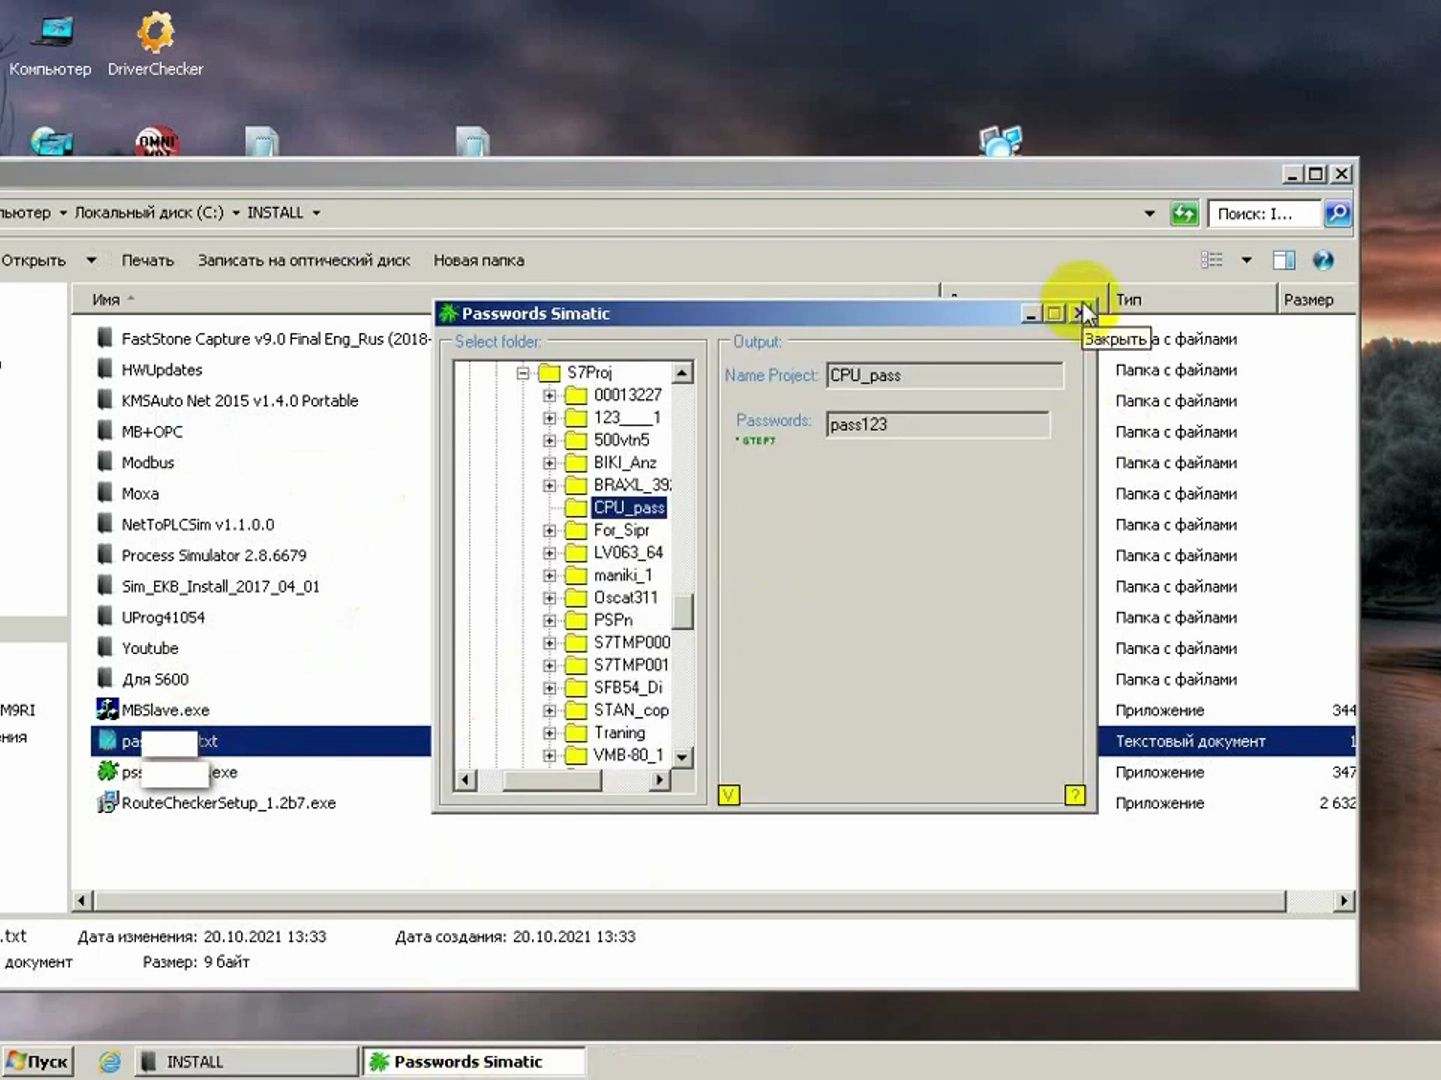Open Internet Explorer from the taskbar

click(x=110, y=1062)
